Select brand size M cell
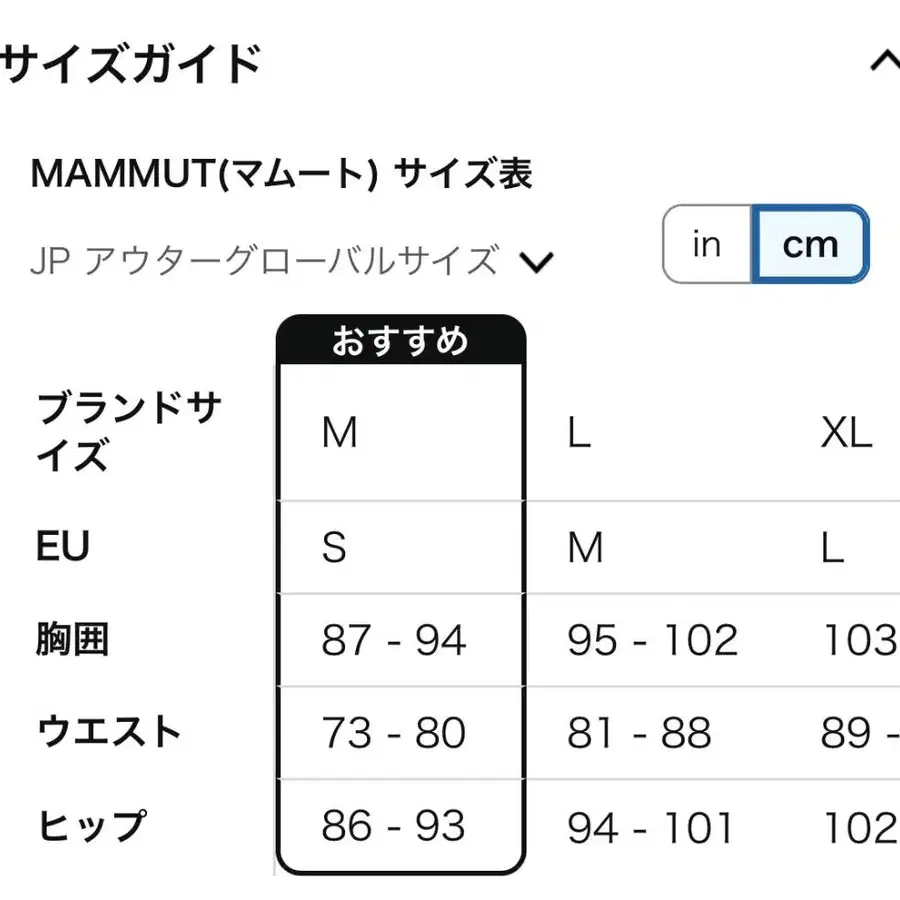This screenshot has height=900, width=900. pyautogui.click(x=340, y=434)
